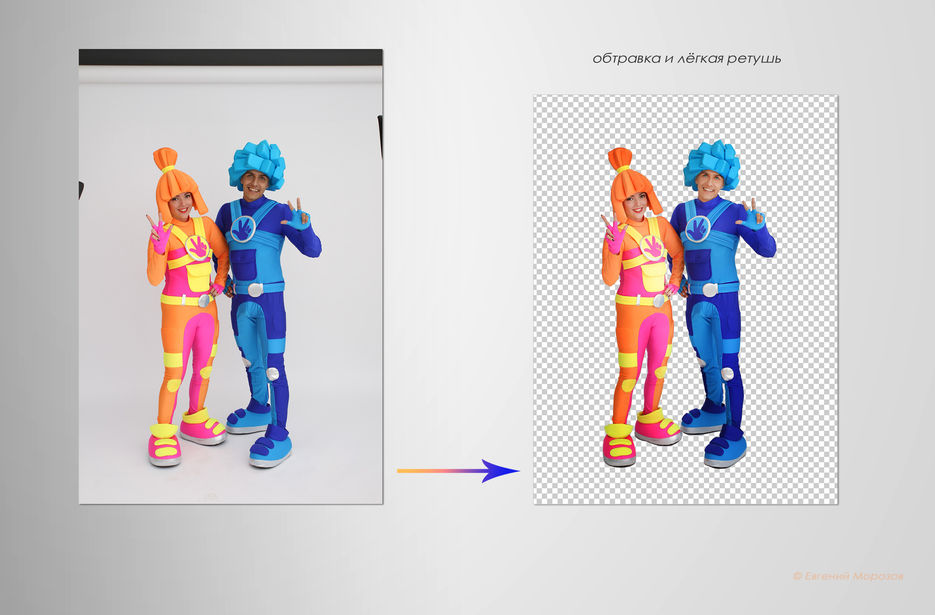Click the caption "обтравка и лёгкая ретушь"
935x615 pixels.
pos(686,58)
